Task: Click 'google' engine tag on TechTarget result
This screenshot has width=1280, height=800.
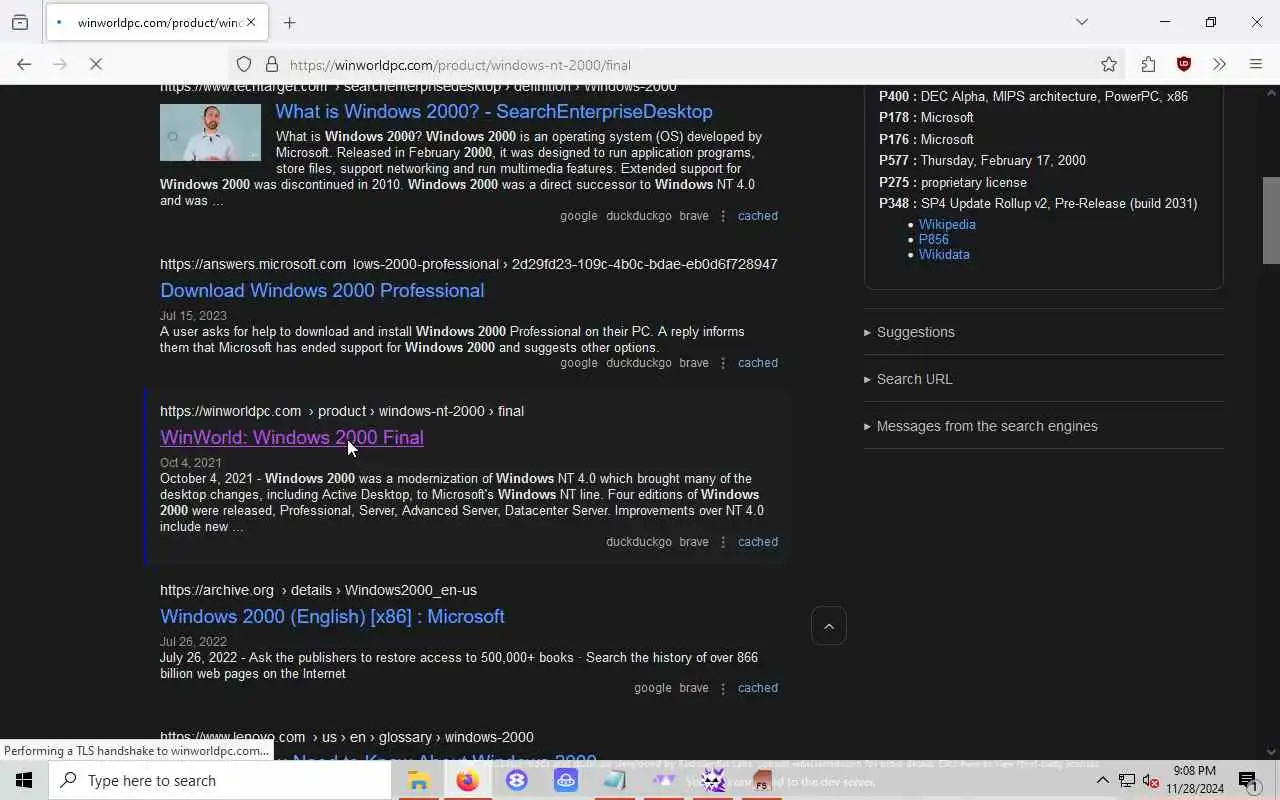Action: coord(578,216)
